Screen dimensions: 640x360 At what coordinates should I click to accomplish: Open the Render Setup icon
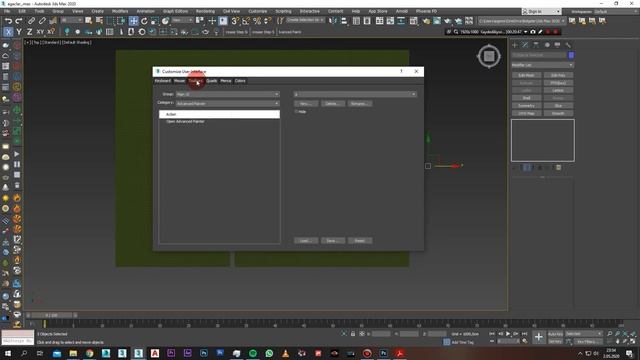pyautogui.click(x=426, y=21)
